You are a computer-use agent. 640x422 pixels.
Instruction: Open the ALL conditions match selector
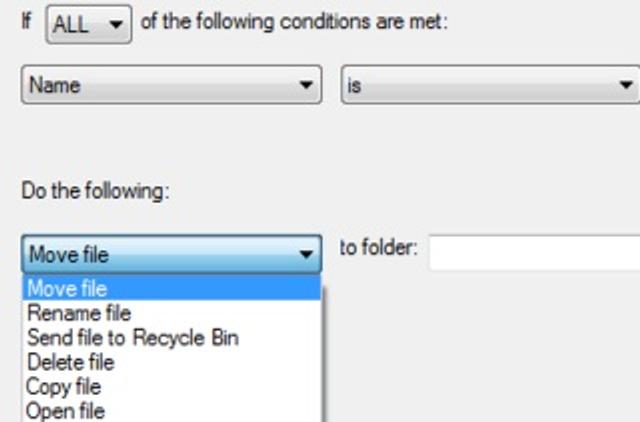click(88, 25)
